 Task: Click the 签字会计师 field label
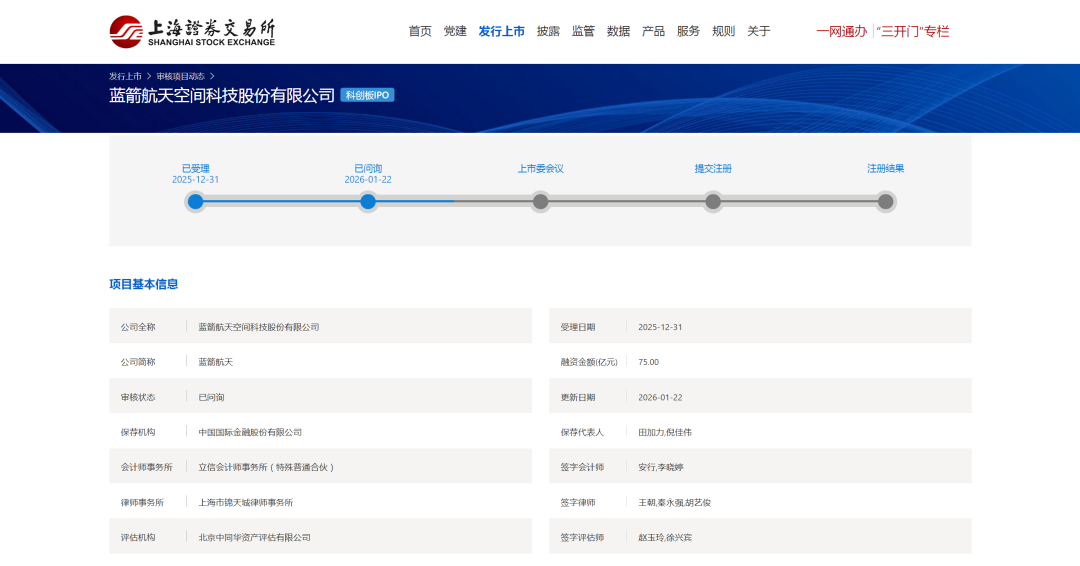pyautogui.click(x=582, y=467)
